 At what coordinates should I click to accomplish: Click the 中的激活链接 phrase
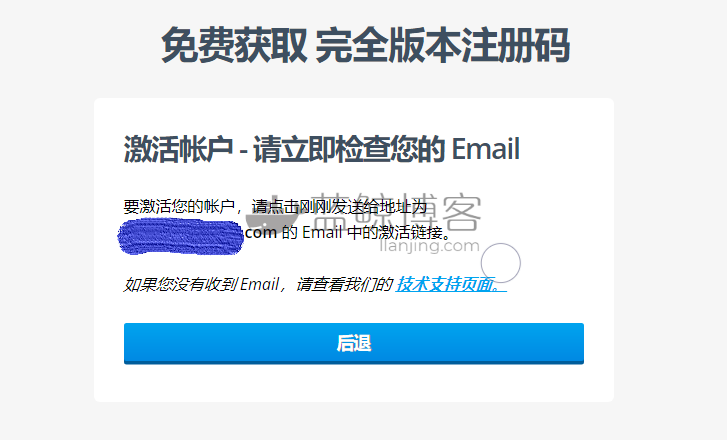395,232
